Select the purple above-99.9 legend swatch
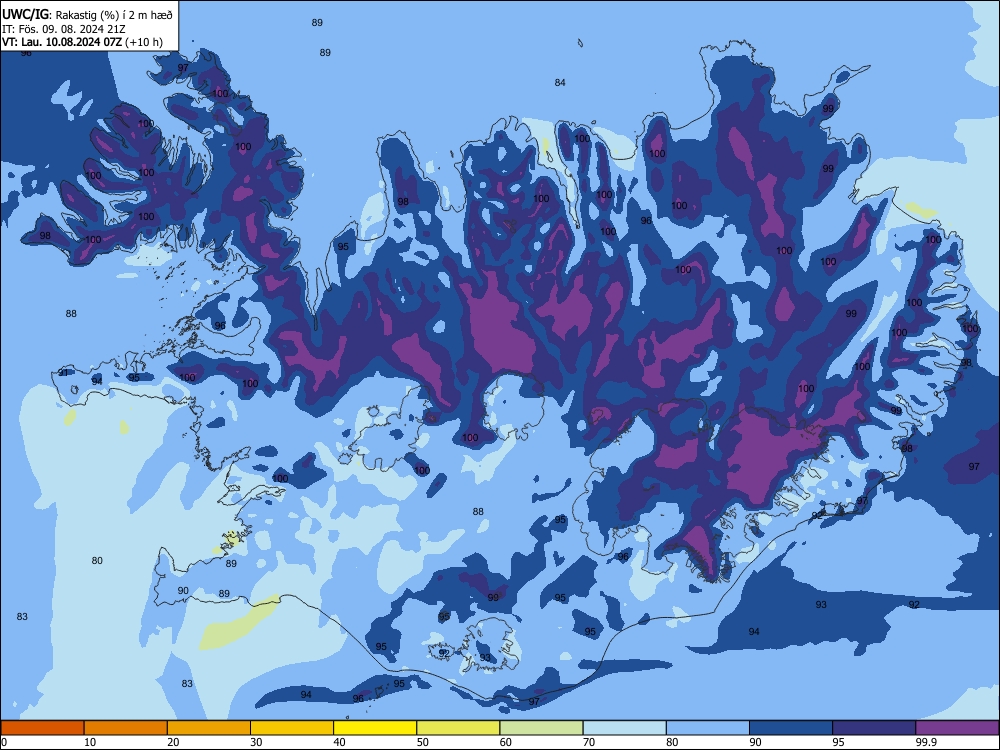This screenshot has width=1000, height=750. pos(957,728)
